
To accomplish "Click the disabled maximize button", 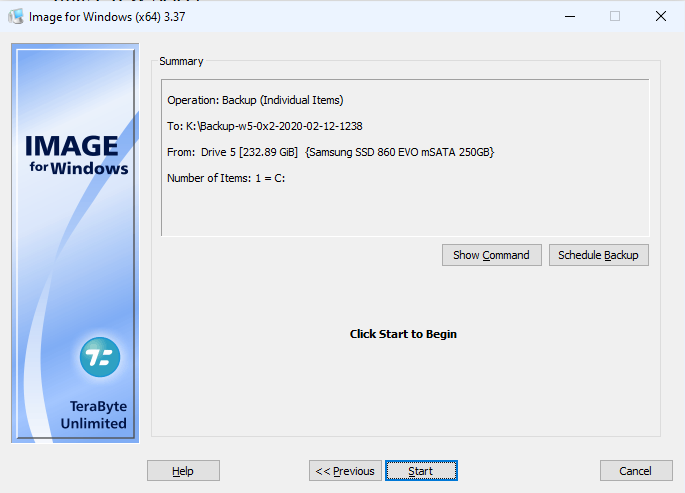I will click(x=615, y=17).
